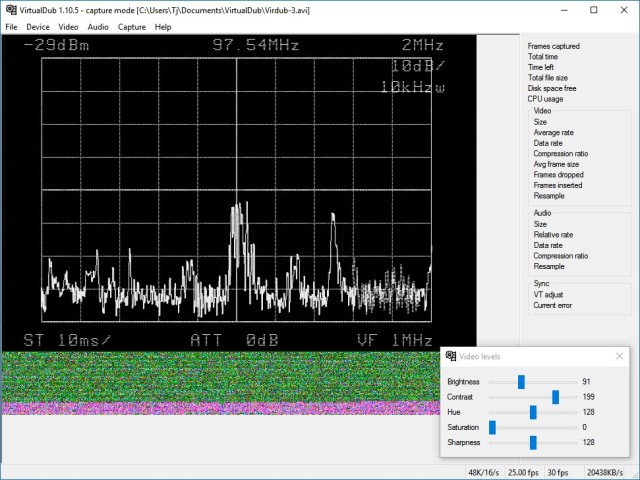
Task: Click the spectrum analyzer video preview
Action: (x=238, y=192)
